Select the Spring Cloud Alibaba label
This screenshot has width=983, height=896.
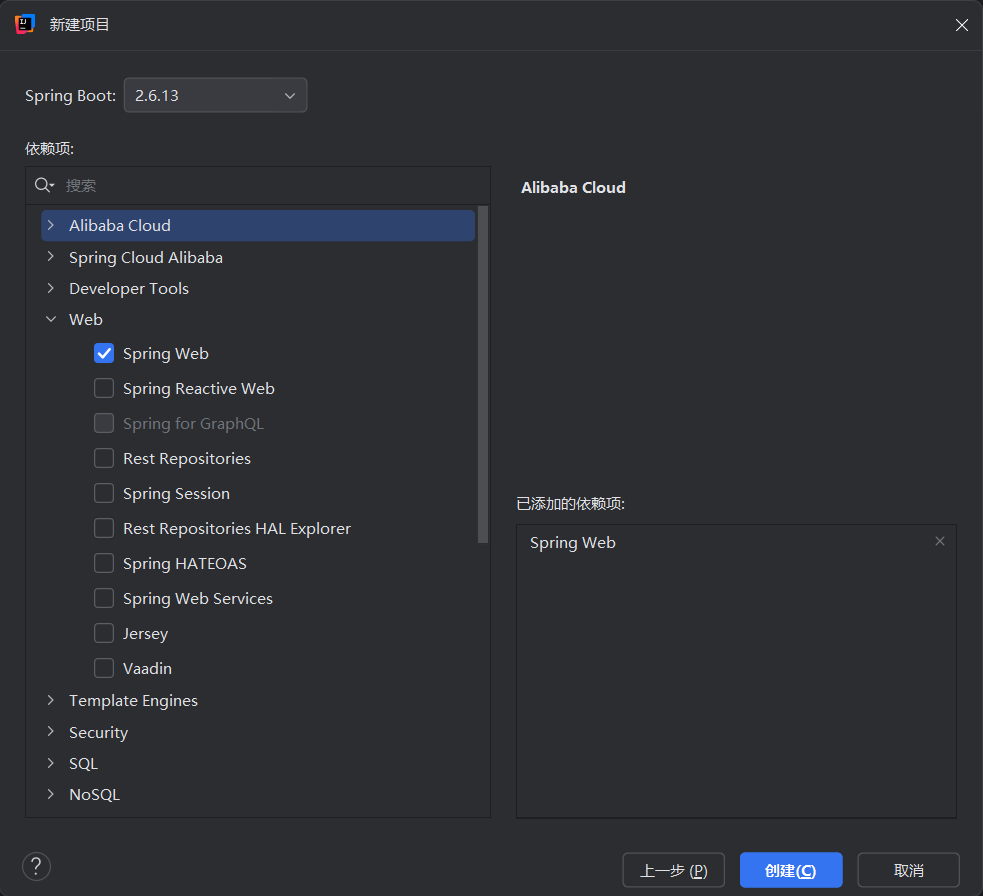[146, 258]
